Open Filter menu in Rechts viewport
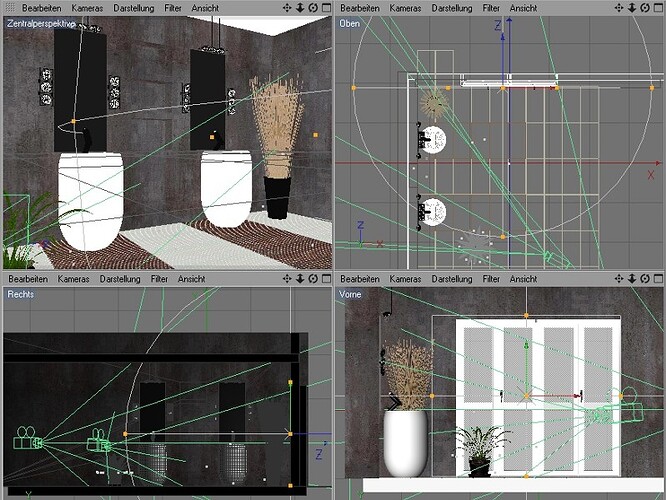The width and height of the screenshot is (666, 500). tap(159, 279)
